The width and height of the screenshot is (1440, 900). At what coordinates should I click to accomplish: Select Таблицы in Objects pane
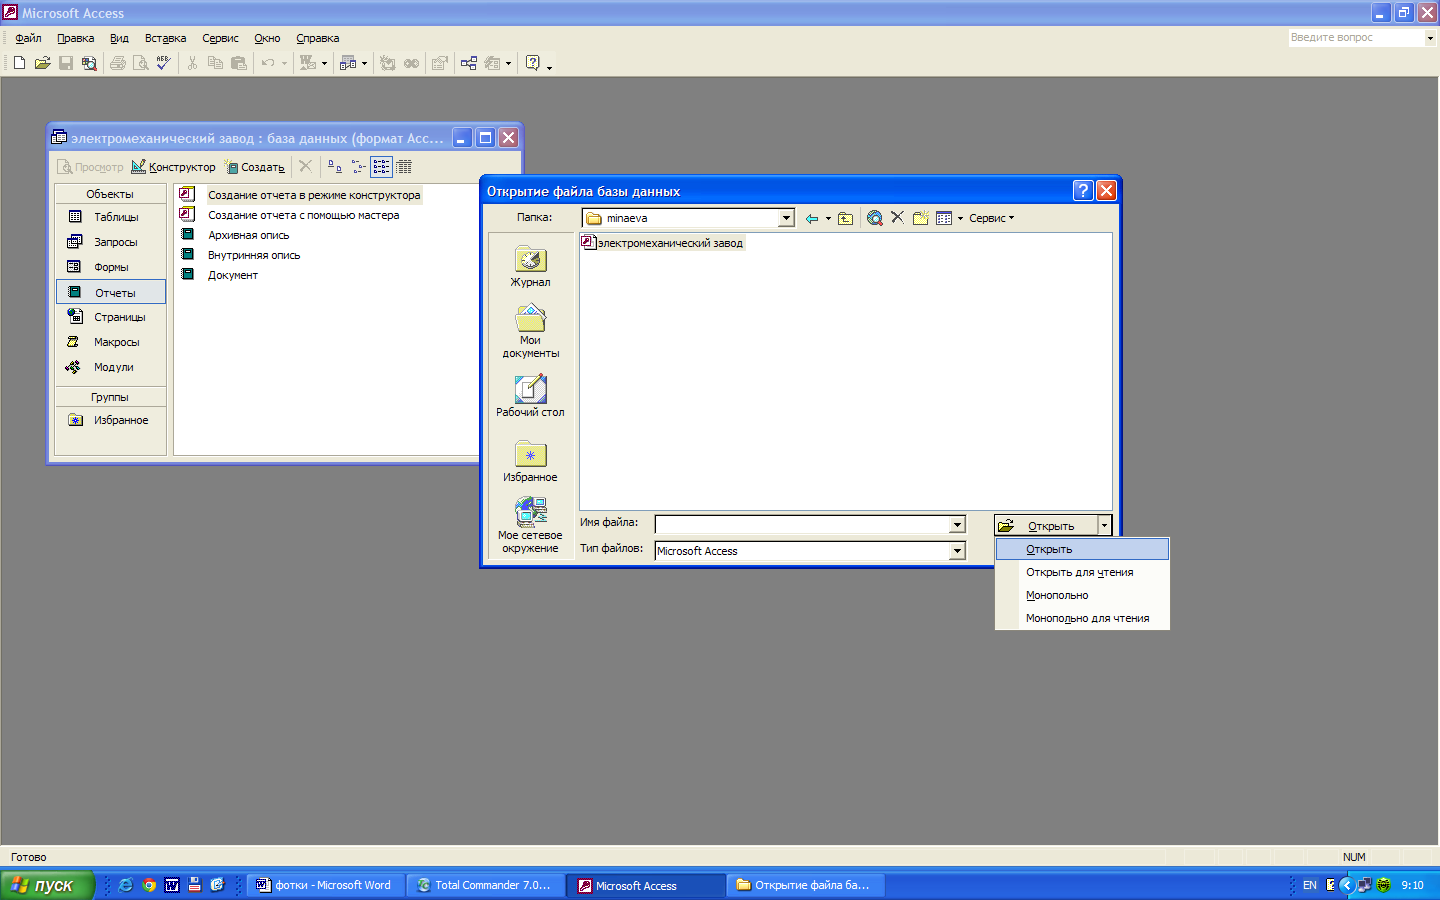110,217
